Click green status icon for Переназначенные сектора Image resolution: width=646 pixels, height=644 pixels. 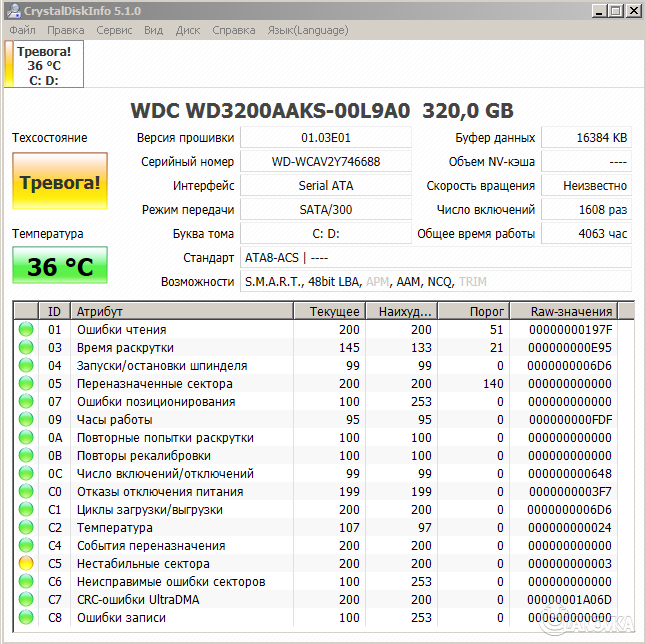coord(26,383)
